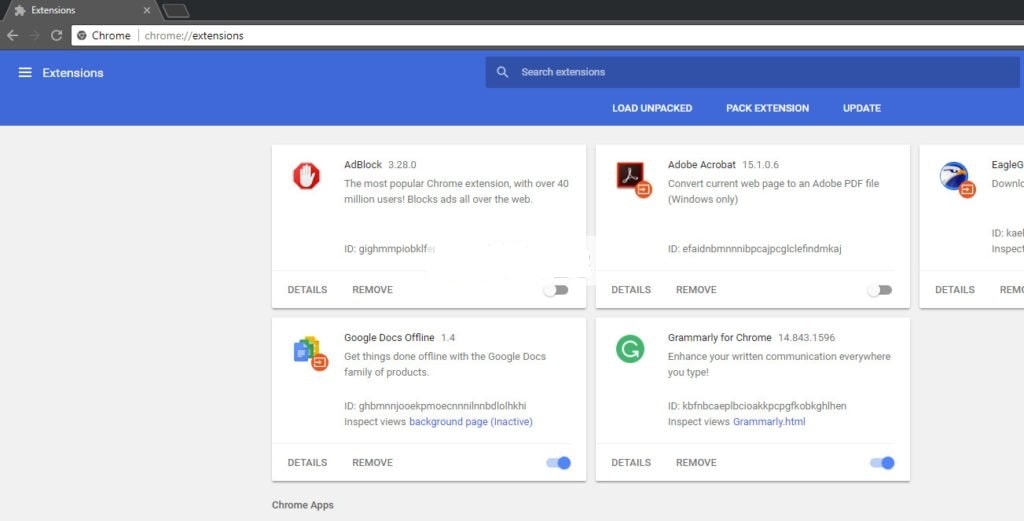Click the AdBlock stop-hand icon
Image resolution: width=1024 pixels, height=521 pixels.
point(306,177)
